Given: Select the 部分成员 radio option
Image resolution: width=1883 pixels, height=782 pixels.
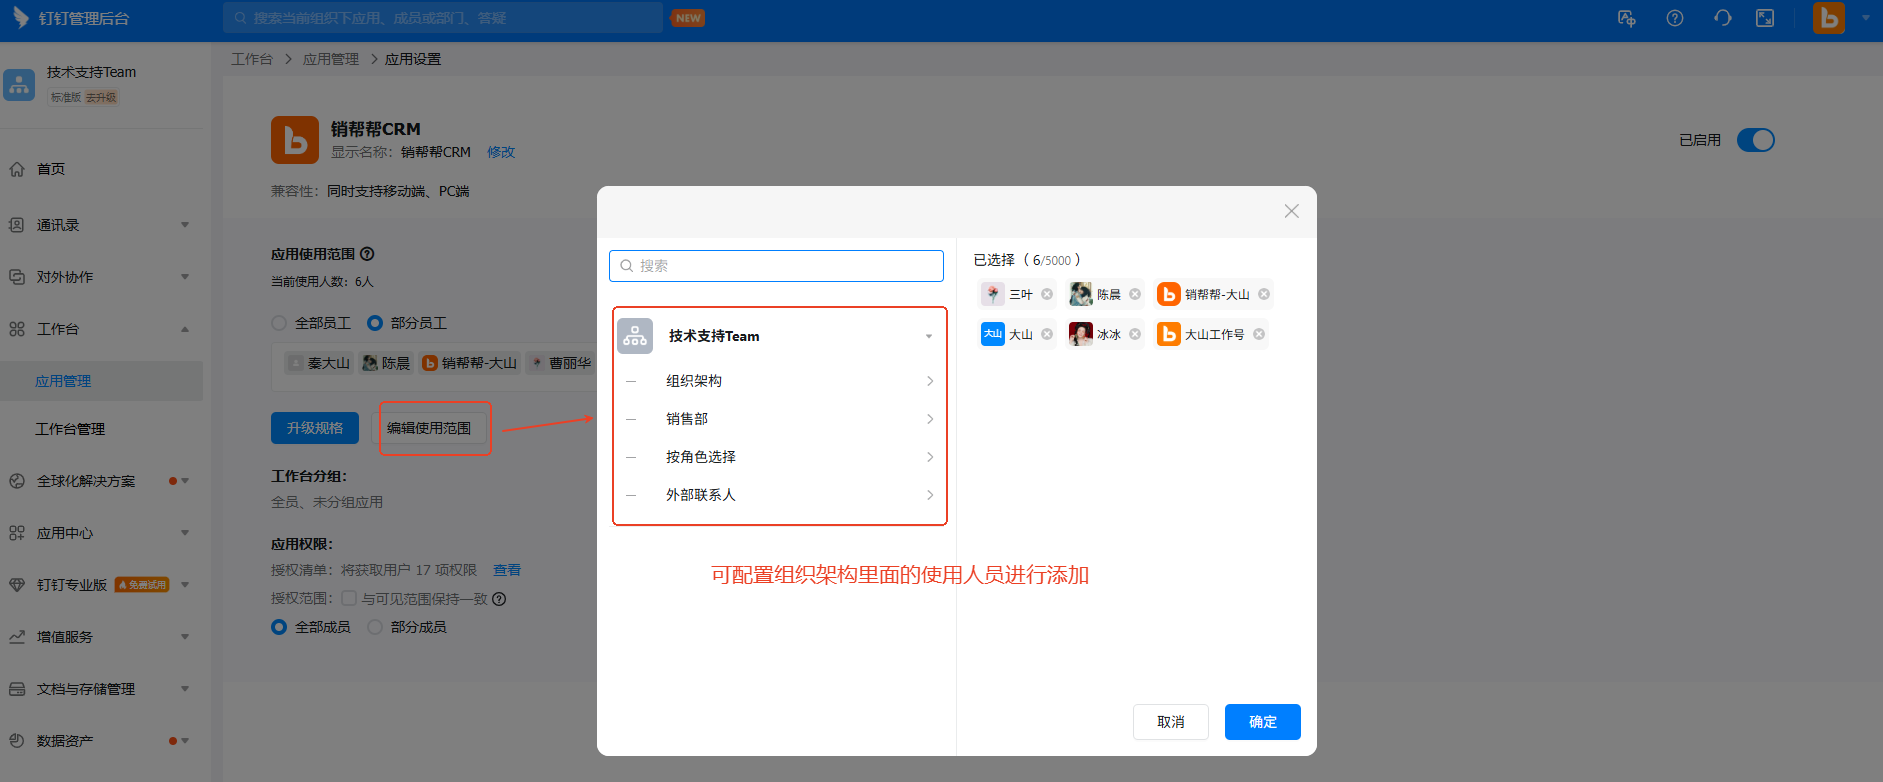Looking at the screenshot, I should (375, 627).
